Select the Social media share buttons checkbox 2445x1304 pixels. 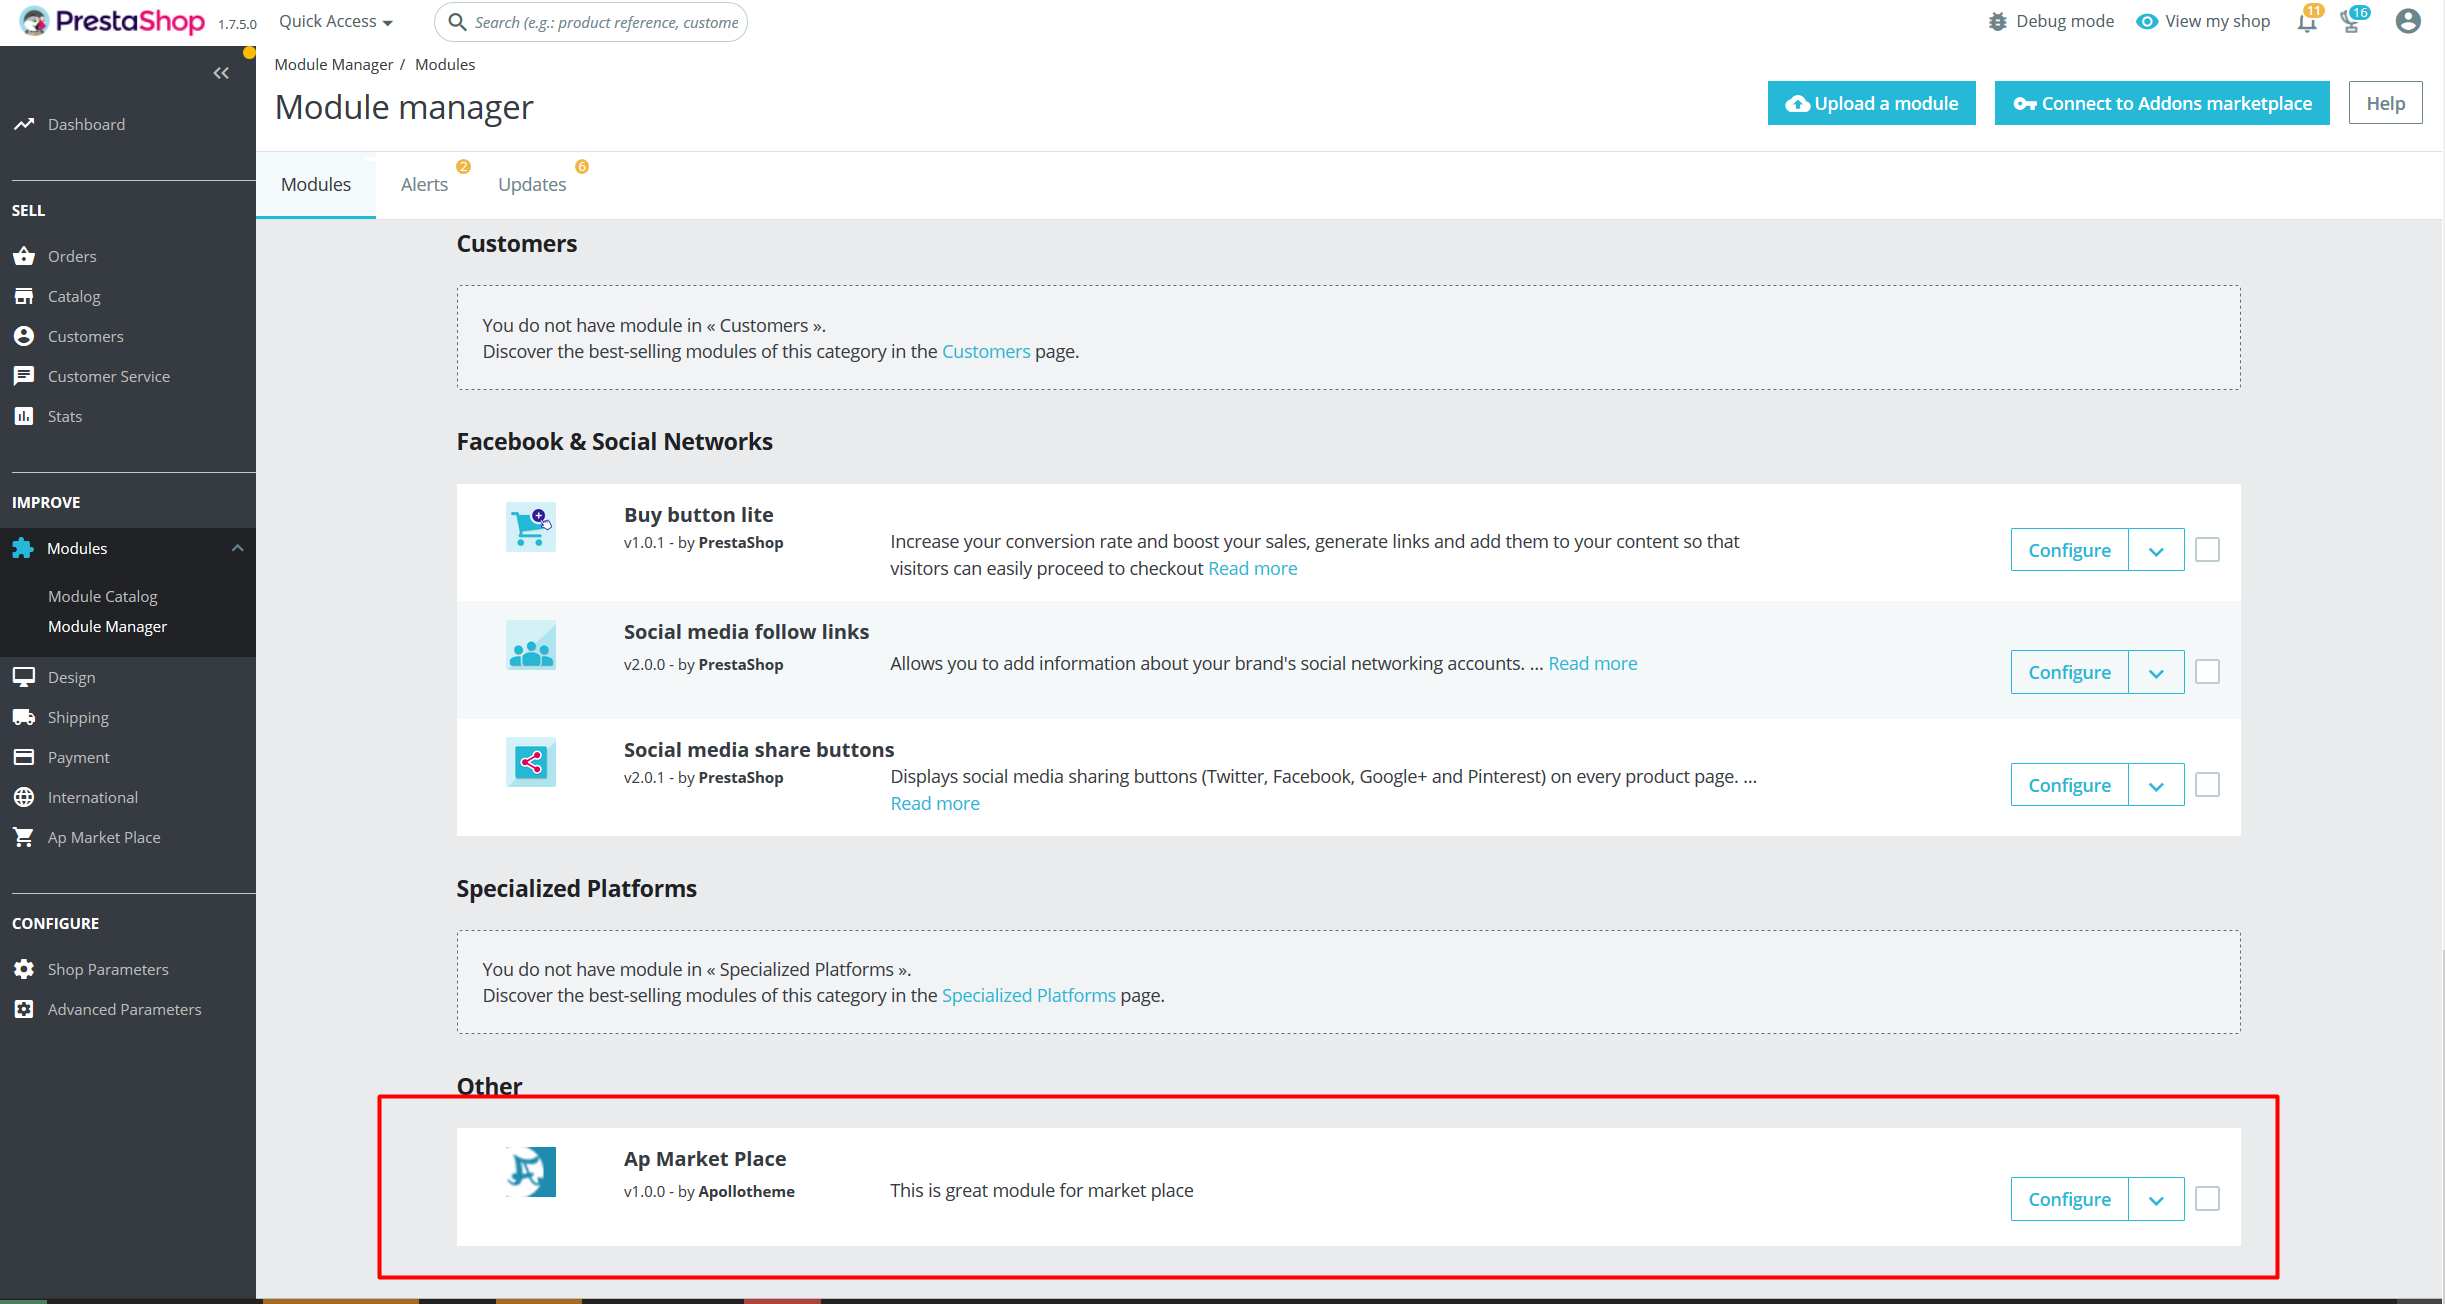click(2207, 785)
